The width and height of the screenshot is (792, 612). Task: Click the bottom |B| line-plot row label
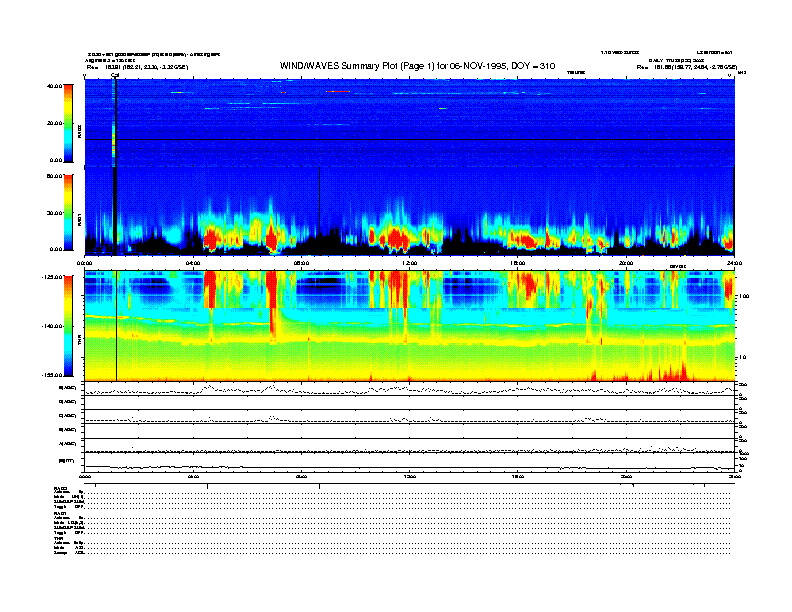click(x=67, y=461)
